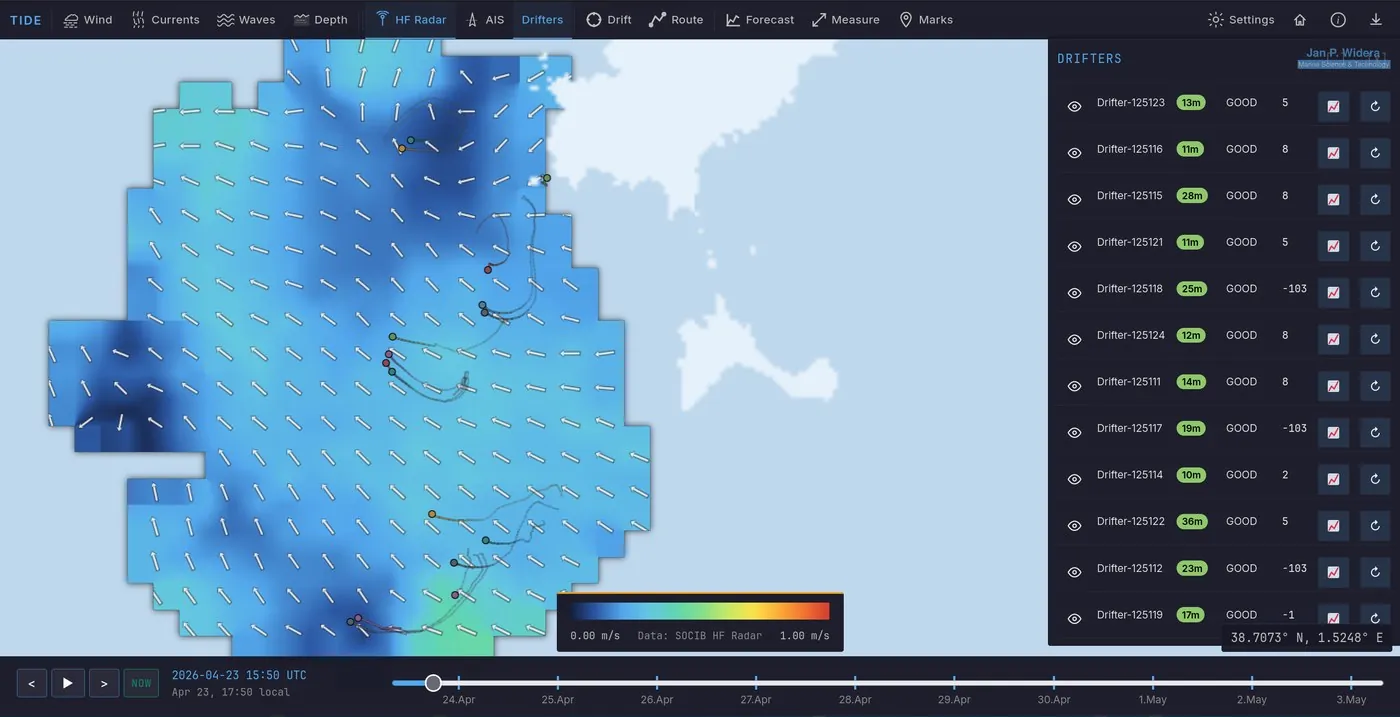
Task: Click the home icon
Action: (1300, 19)
